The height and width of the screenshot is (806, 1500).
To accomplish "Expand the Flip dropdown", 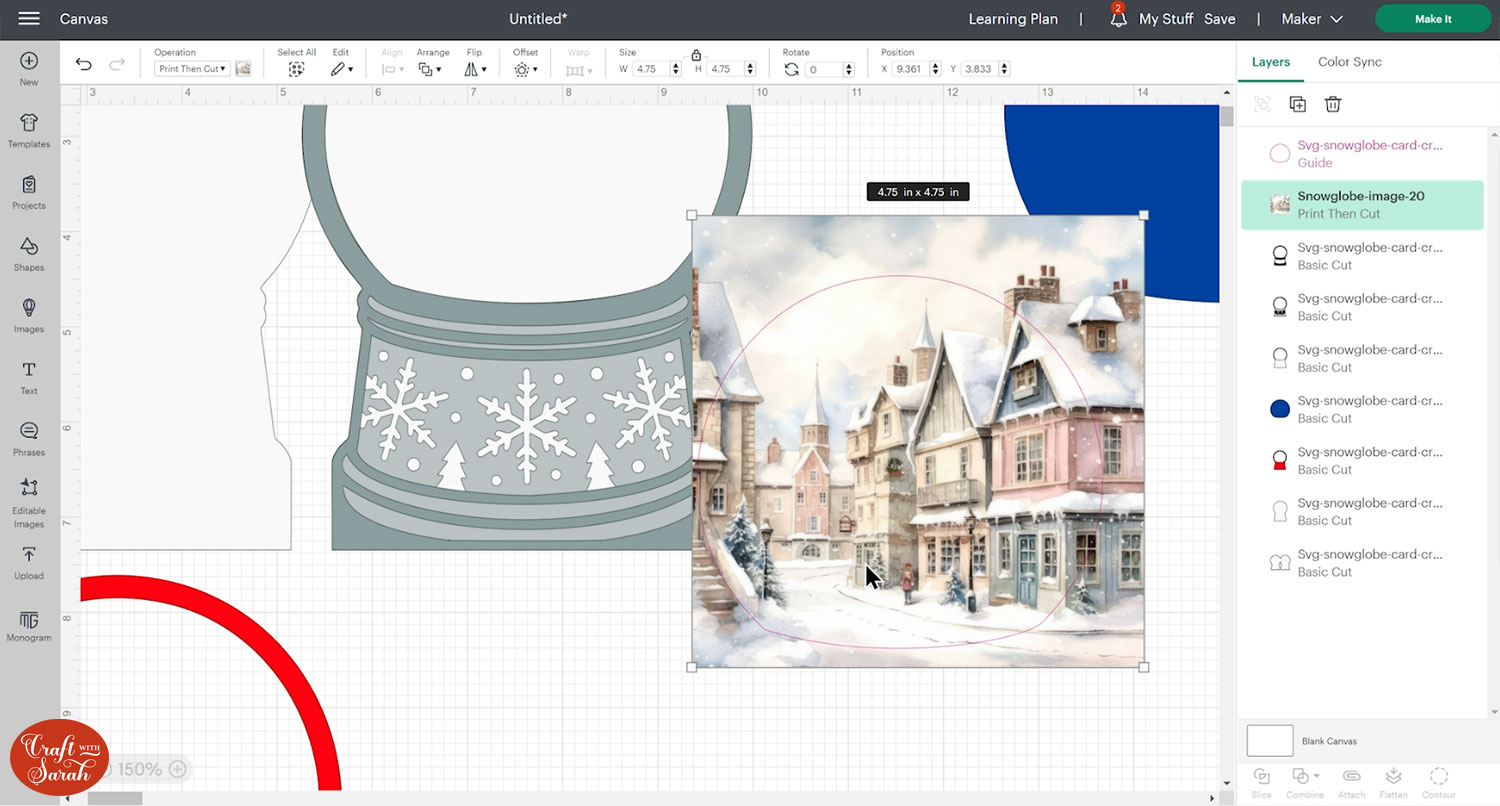I will 475,69.
